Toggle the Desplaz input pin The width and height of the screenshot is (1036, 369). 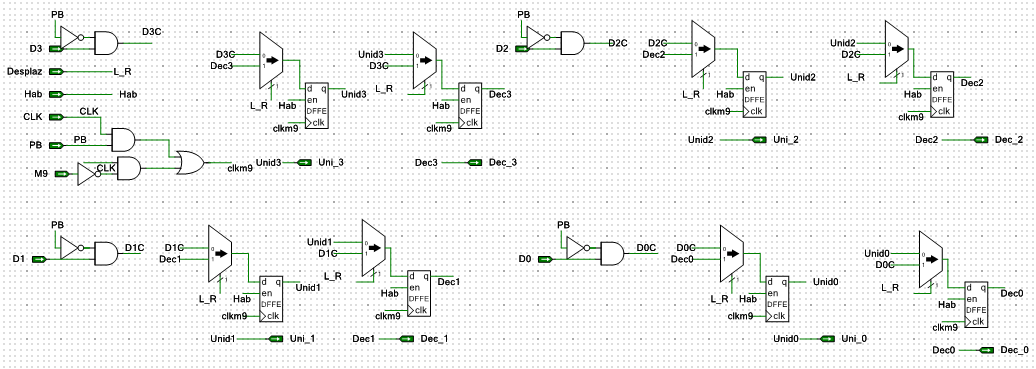click(x=57, y=71)
